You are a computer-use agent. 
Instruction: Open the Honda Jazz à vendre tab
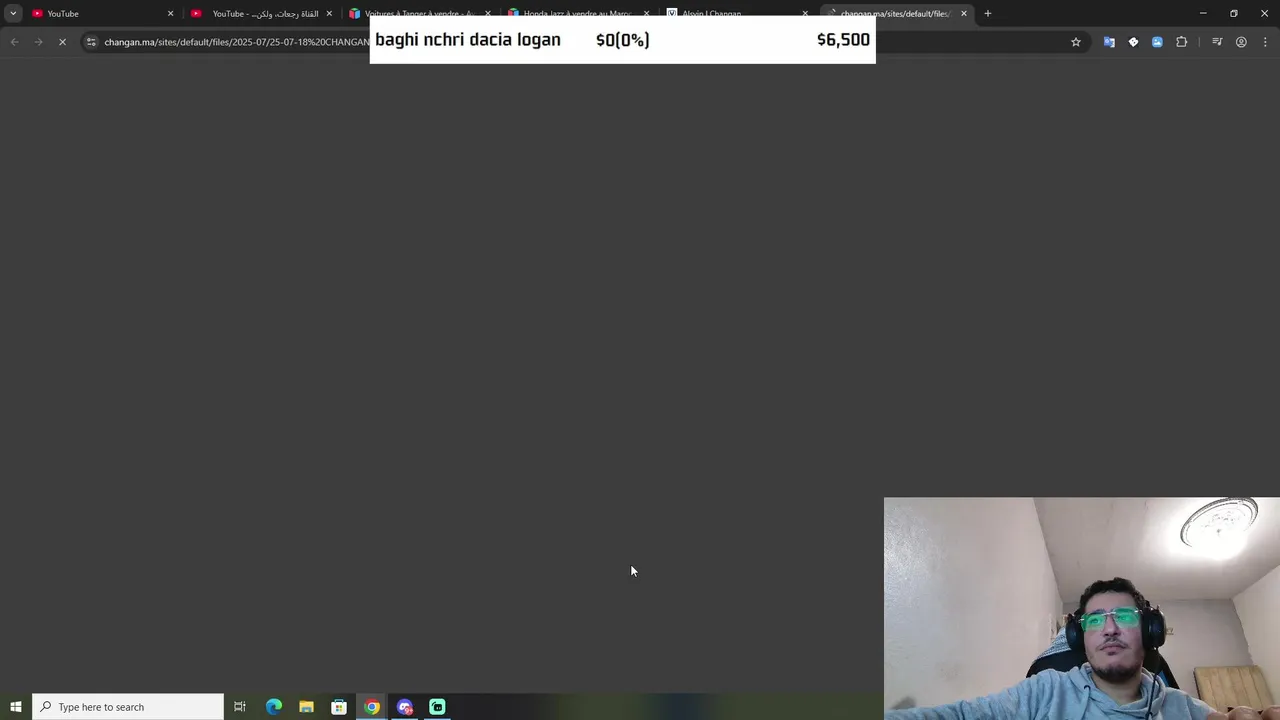click(x=580, y=10)
